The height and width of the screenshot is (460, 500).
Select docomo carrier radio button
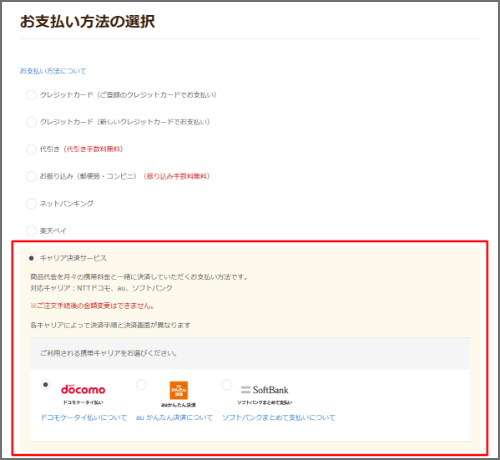click(x=45, y=384)
